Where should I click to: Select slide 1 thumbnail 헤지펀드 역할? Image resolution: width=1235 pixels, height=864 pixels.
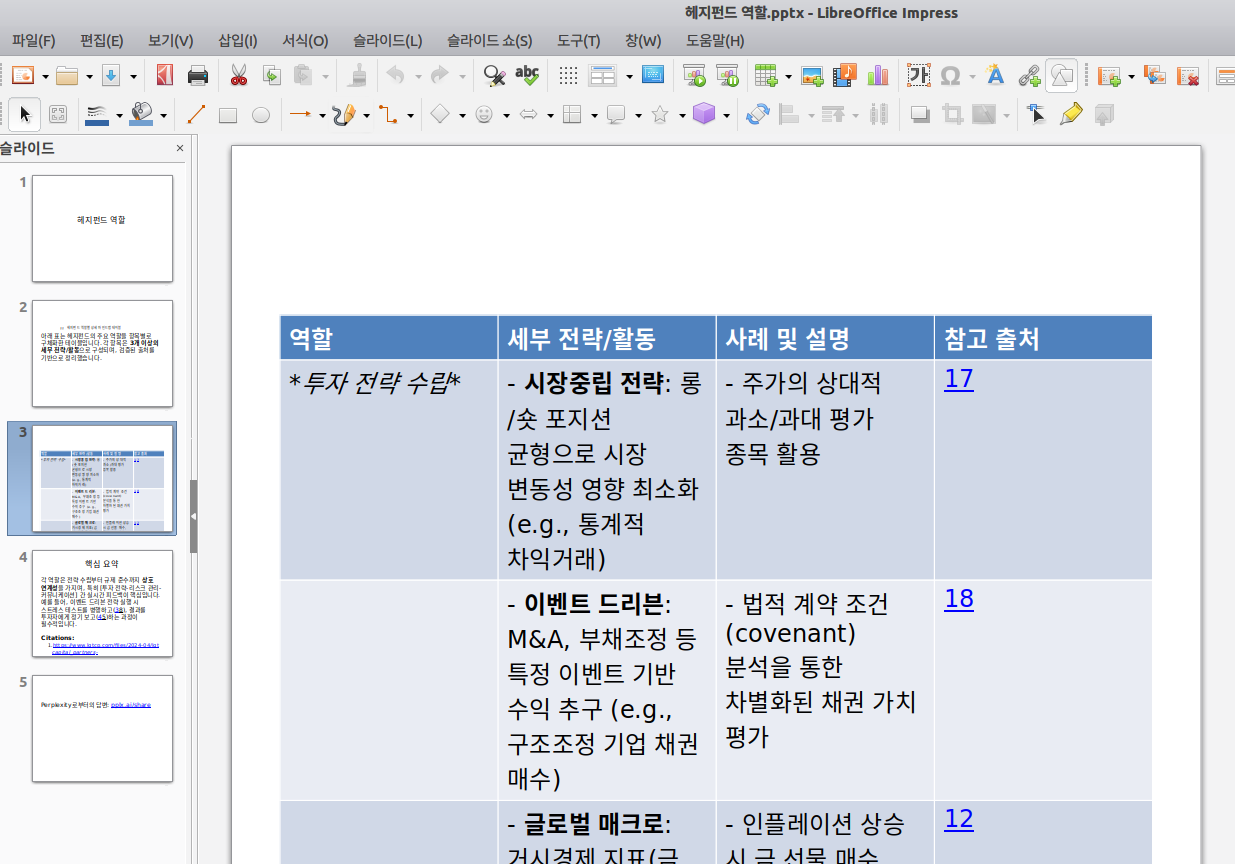102,228
